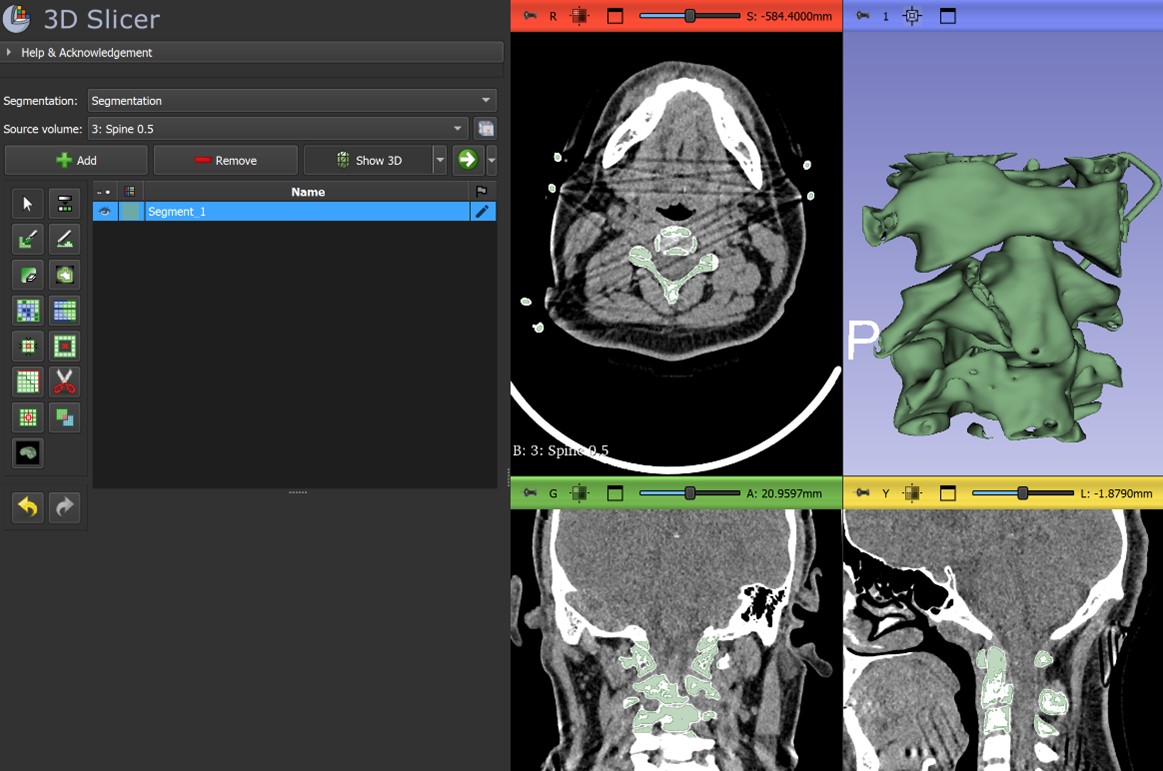
Task: Select the Paint effect tool
Action: pos(28,239)
